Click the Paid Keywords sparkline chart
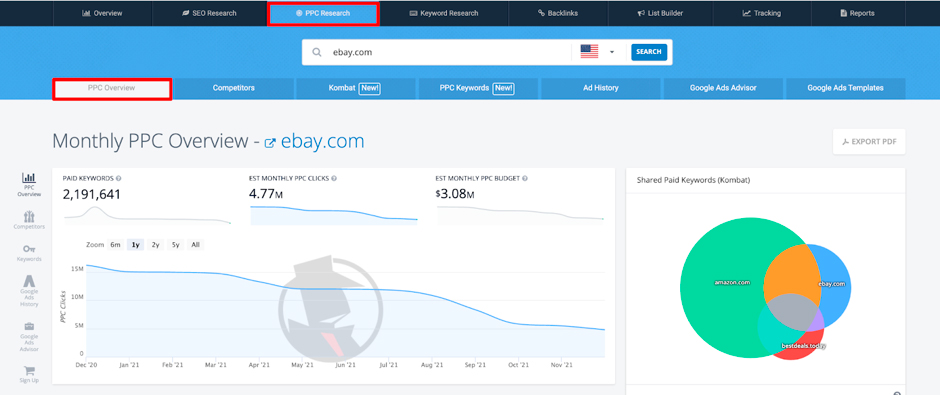This screenshot has width=940, height=395. coord(147,215)
